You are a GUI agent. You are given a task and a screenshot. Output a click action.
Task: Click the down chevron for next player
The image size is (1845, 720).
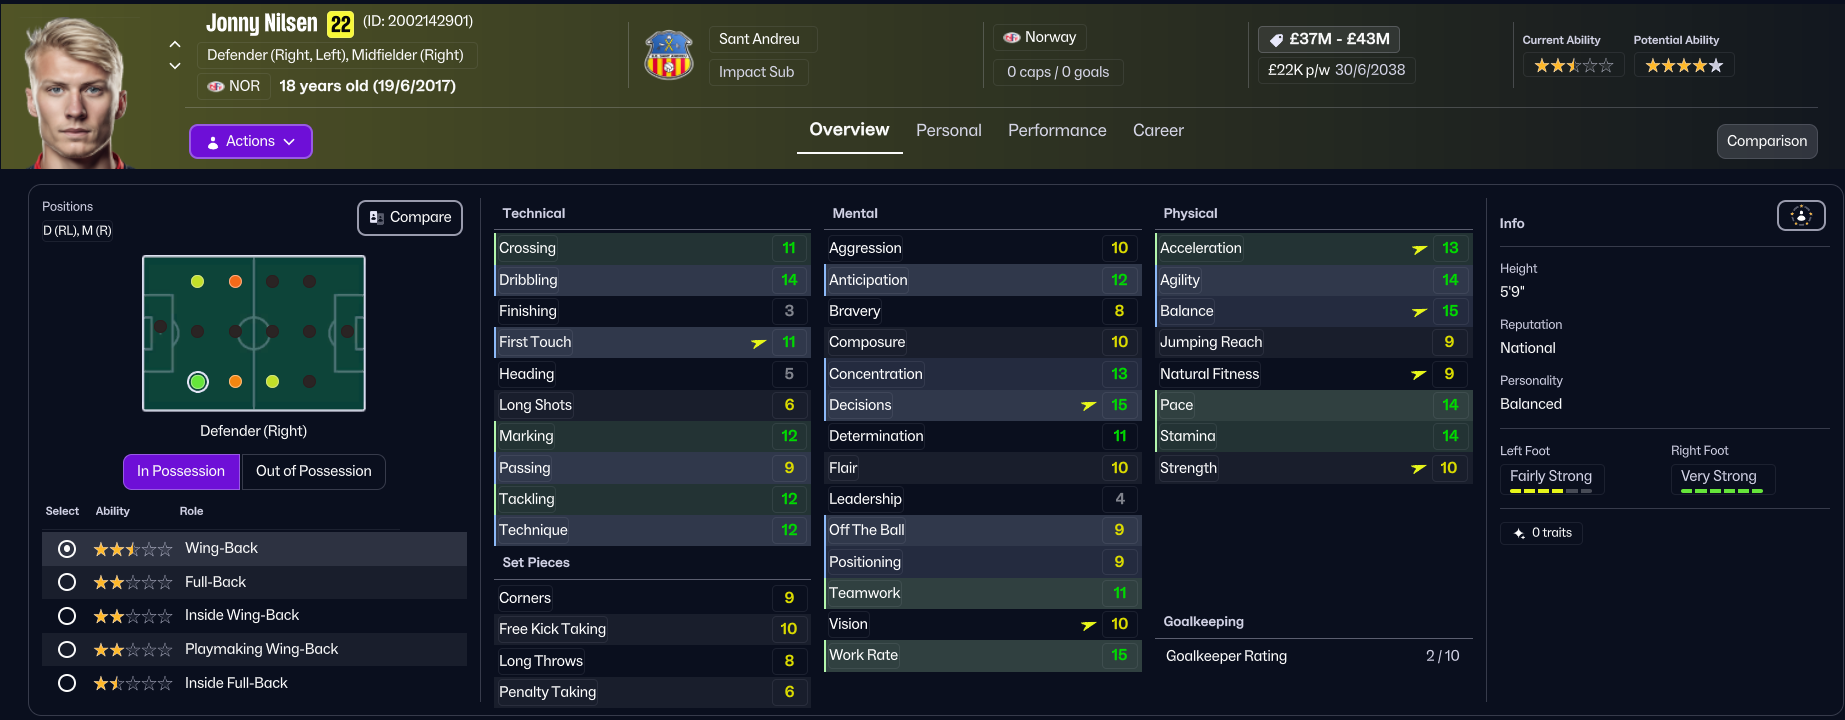(x=175, y=66)
